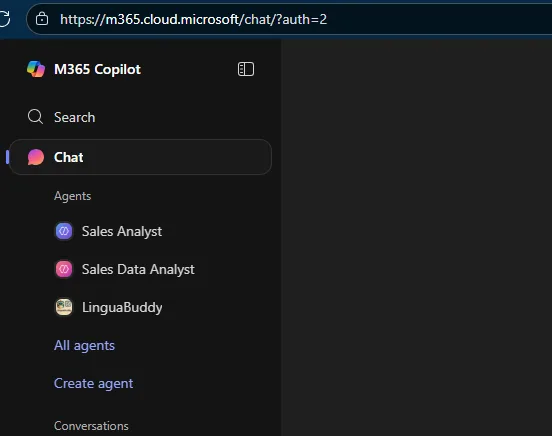The width and height of the screenshot is (552, 436).
Task: Click the M365 Copilot logo icon
Action: click(x=36, y=69)
